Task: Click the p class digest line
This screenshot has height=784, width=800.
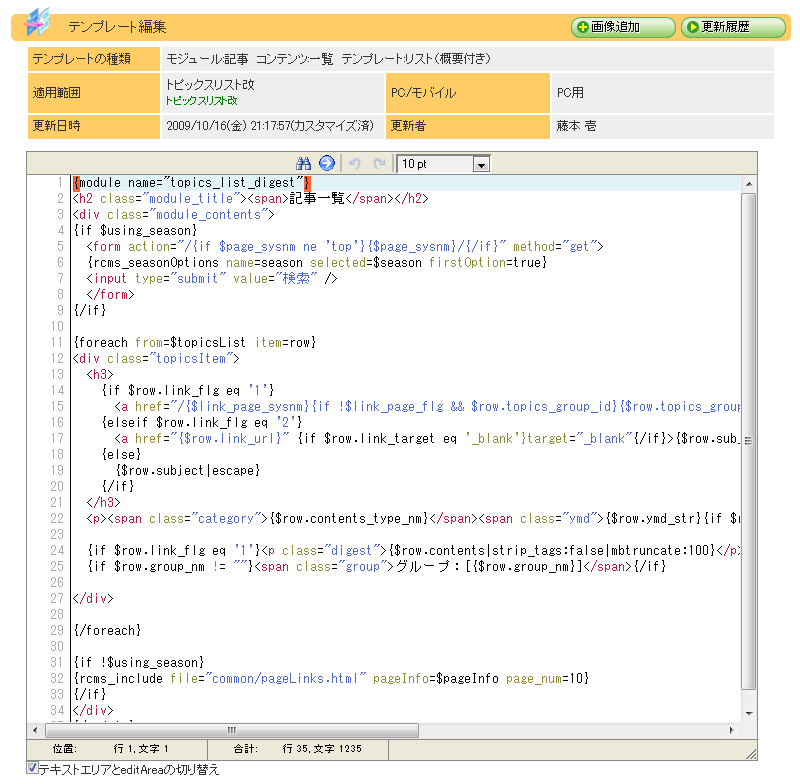Action: (x=414, y=550)
